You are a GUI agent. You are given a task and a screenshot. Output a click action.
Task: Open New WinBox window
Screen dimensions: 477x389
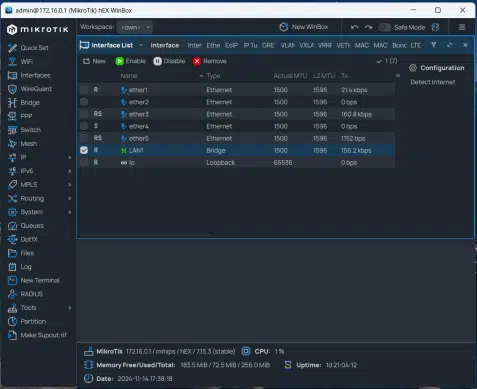pyautogui.click(x=304, y=27)
